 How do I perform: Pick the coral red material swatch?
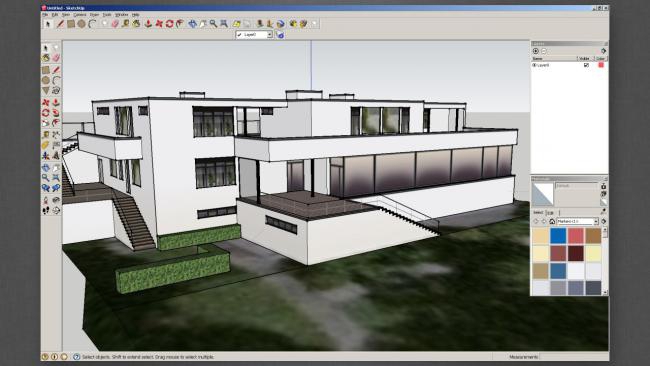(x=575, y=235)
